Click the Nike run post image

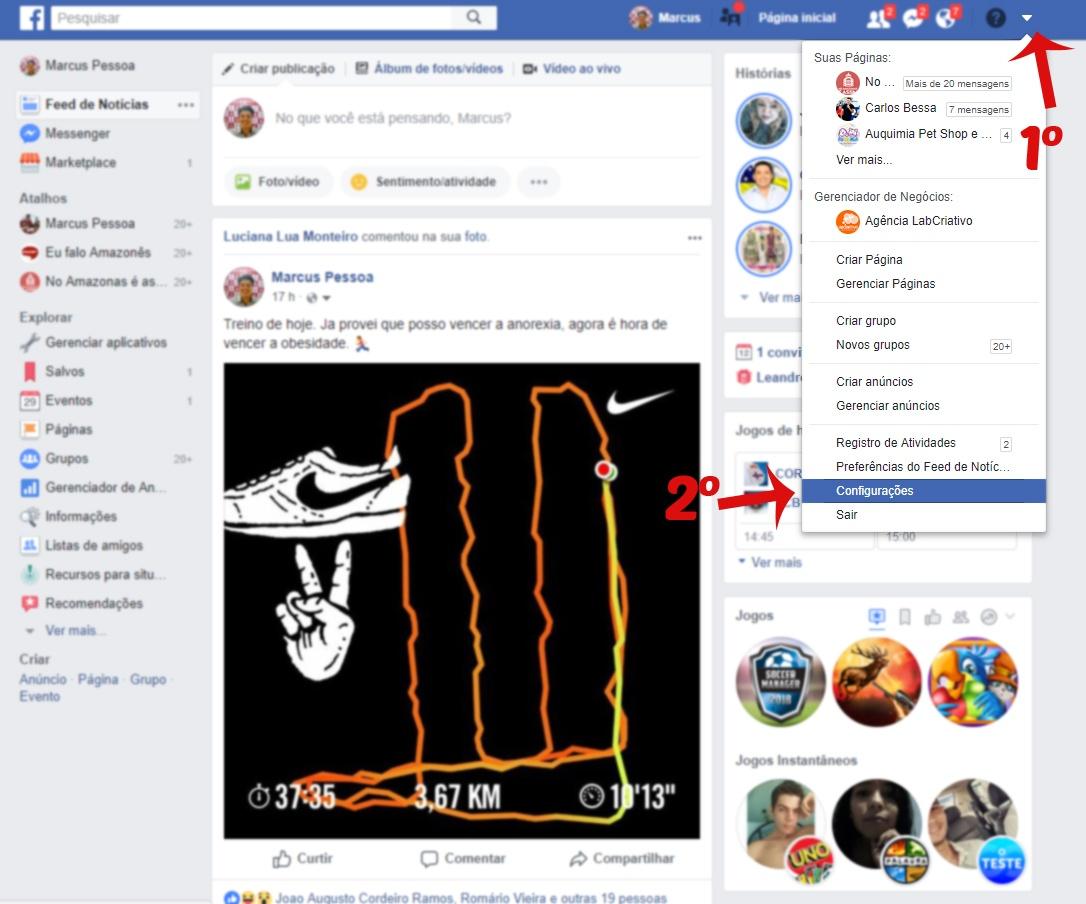coord(461,601)
